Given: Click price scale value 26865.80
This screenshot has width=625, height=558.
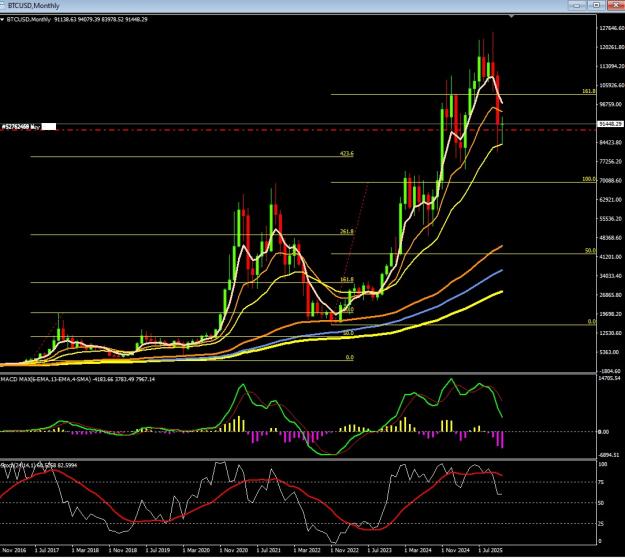Looking at the screenshot, I should point(611,295).
